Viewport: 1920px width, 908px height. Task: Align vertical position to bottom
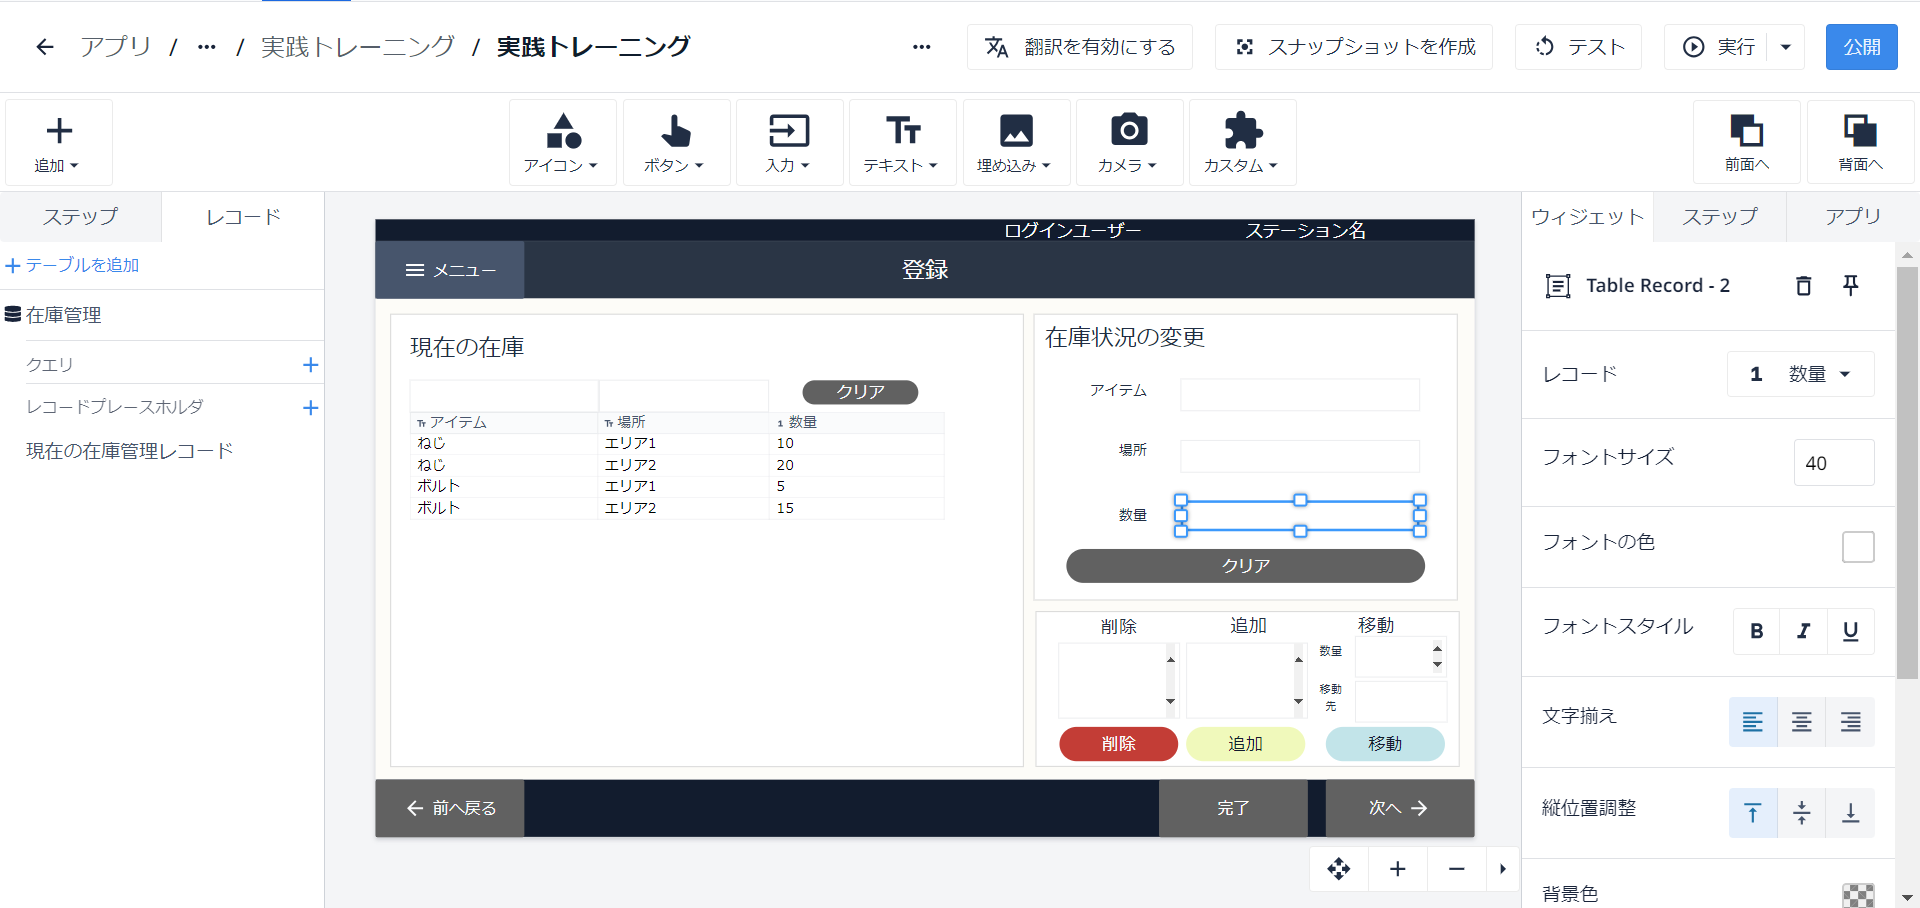click(1851, 813)
